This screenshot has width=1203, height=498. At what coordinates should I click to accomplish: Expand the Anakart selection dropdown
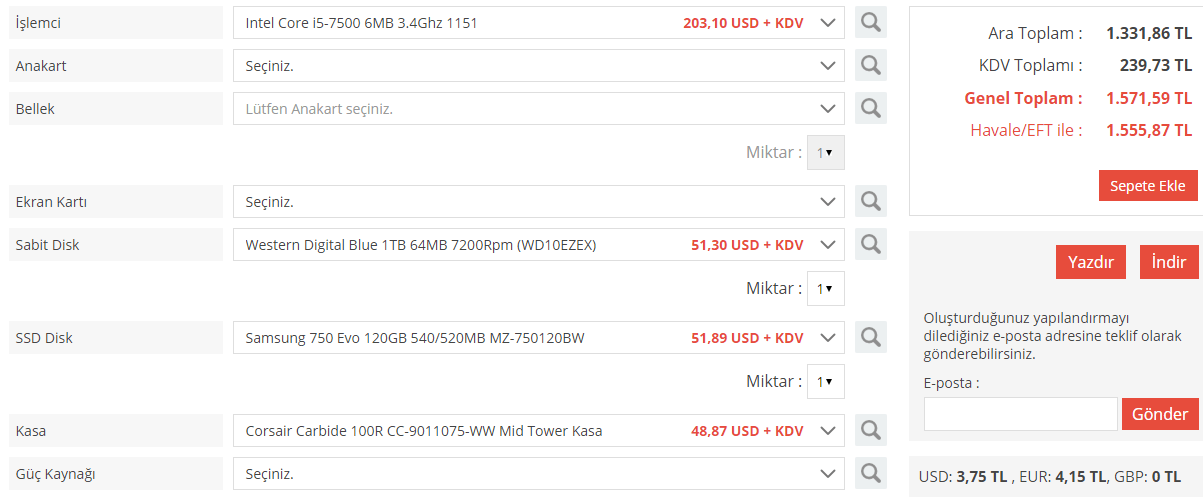(x=538, y=66)
